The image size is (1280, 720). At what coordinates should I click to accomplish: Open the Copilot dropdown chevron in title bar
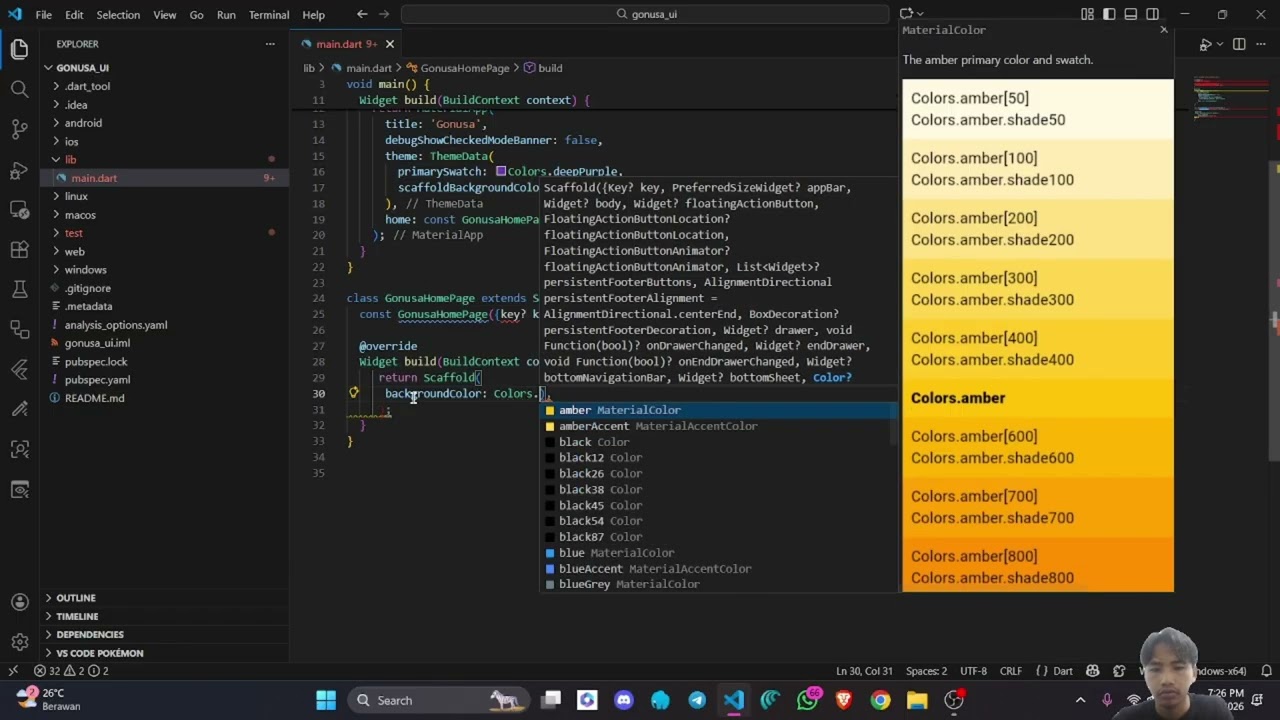pos(919,14)
